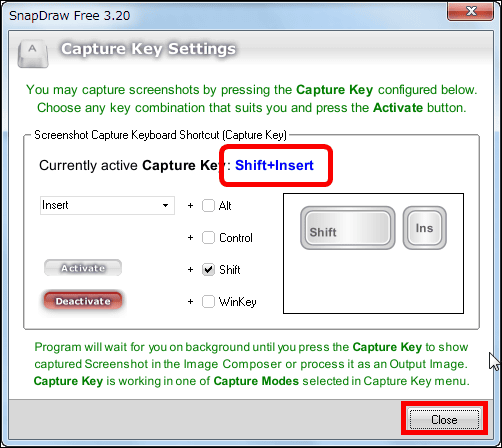Click the keyboard key icon beside the heading

click(x=33, y=54)
